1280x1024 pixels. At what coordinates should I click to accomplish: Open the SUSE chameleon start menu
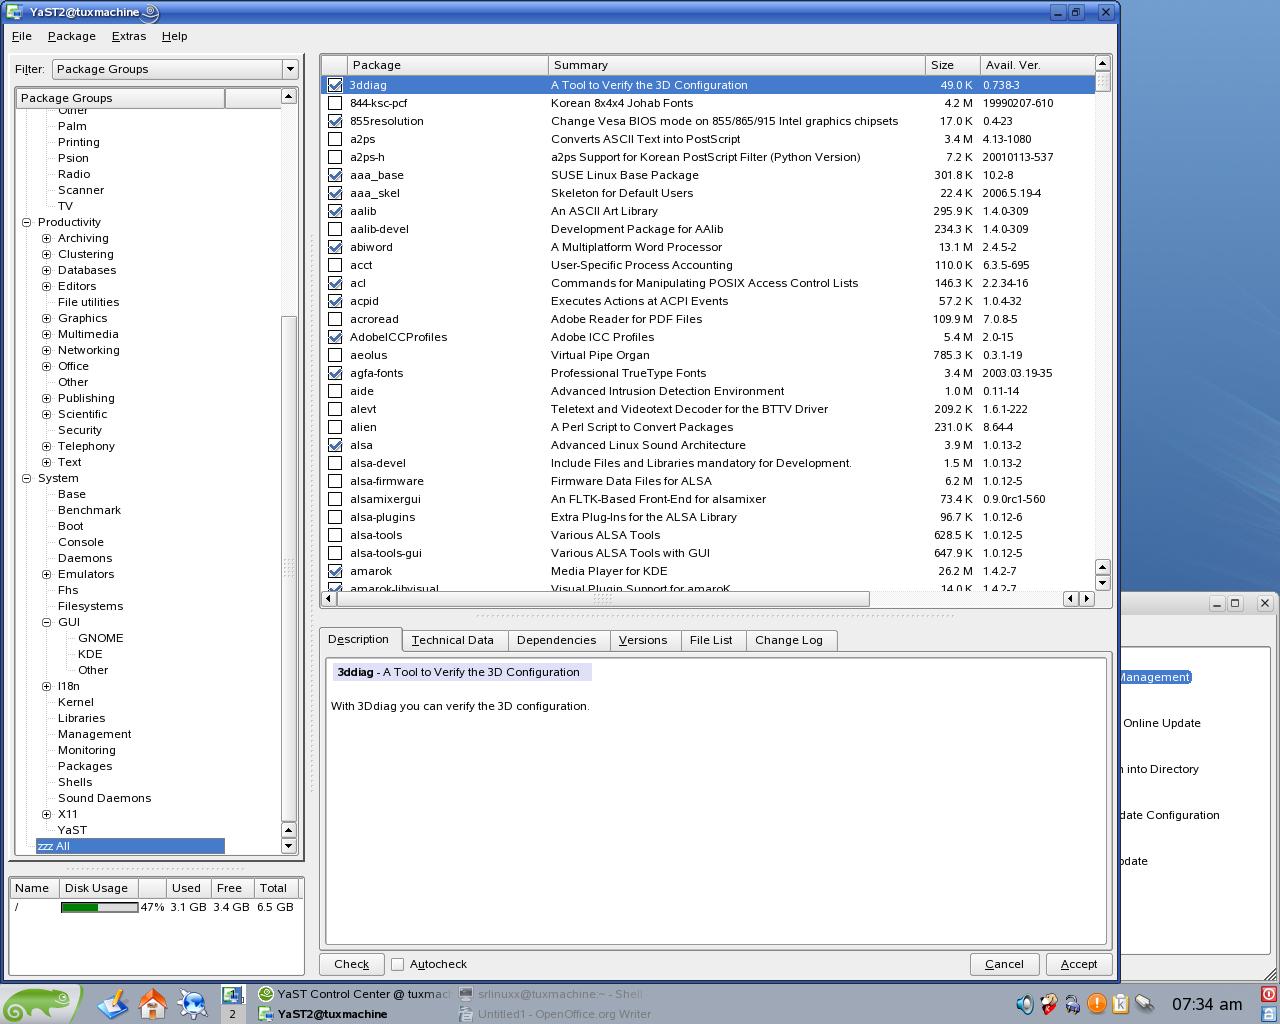tap(40, 1003)
